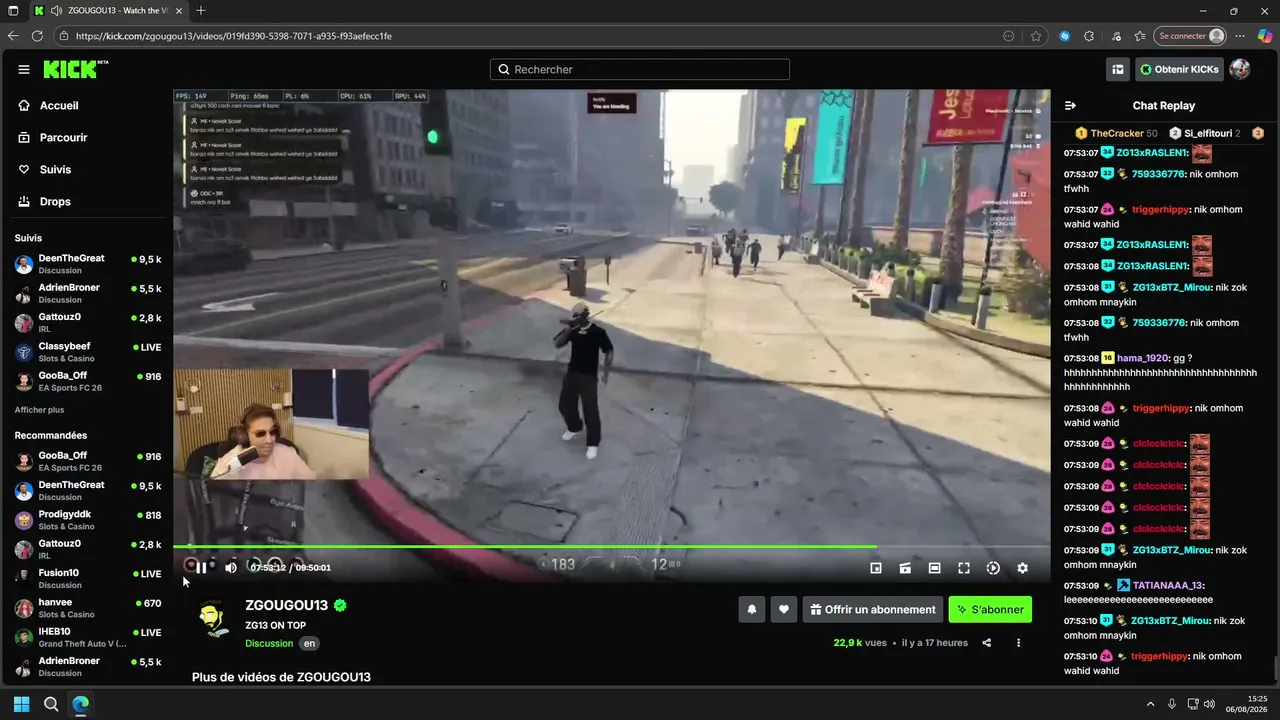Click TATIANAAA_13 username in chat
This screenshot has height=720, width=1280.
click(x=1170, y=585)
